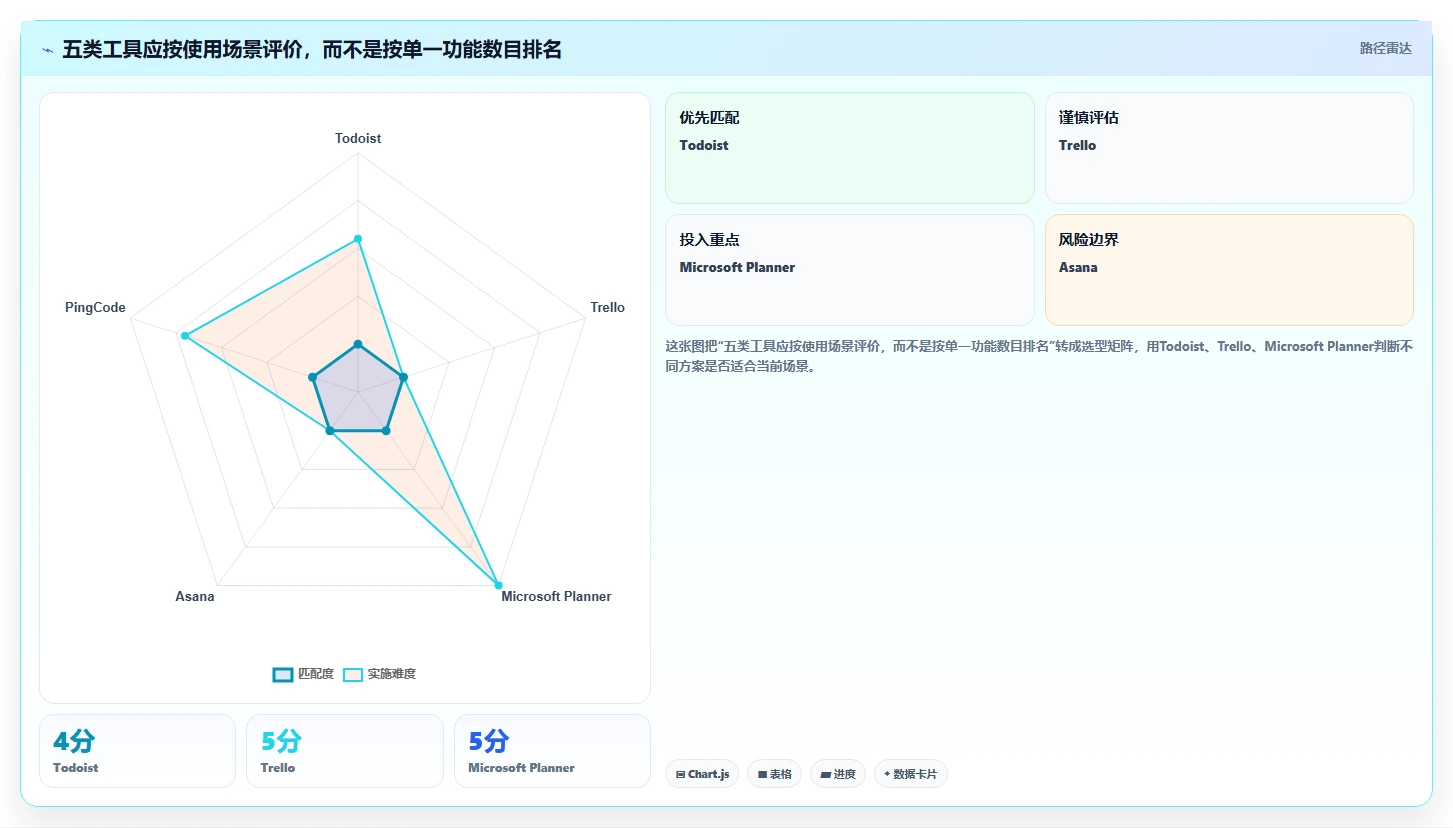Click the 4分 Todoist score card
Image resolution: width=1453 pixels, height=828 pixels.
coord(137,751)
